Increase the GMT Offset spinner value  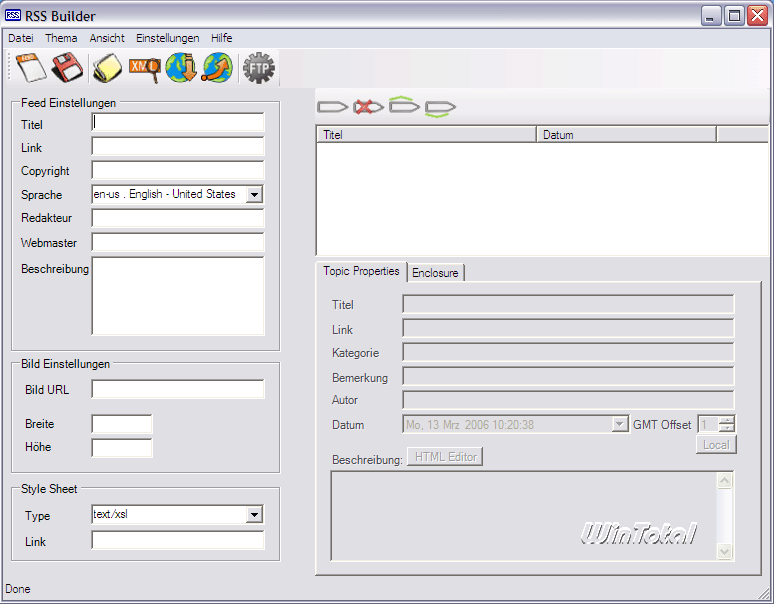(727, 420)
